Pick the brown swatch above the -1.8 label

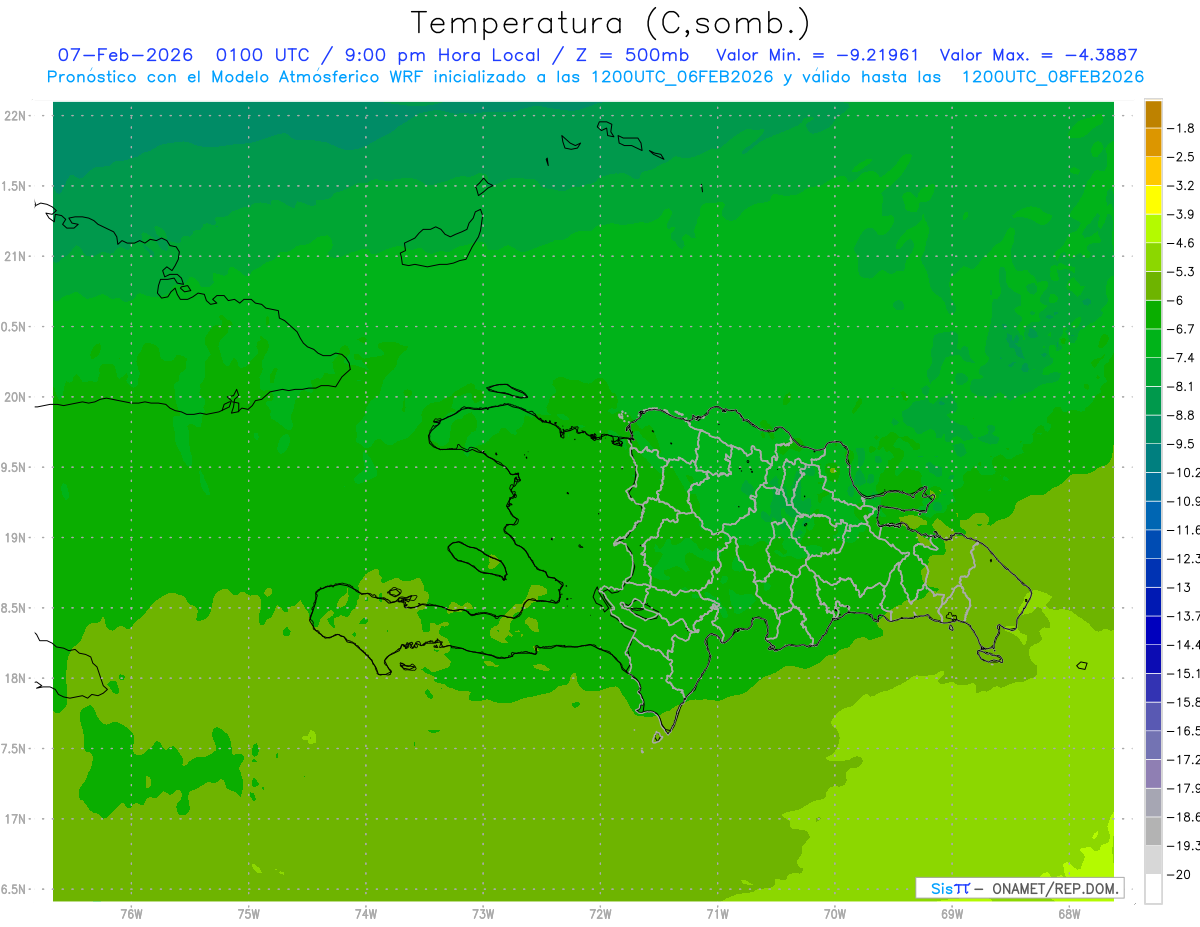(x=1153, y=114)
